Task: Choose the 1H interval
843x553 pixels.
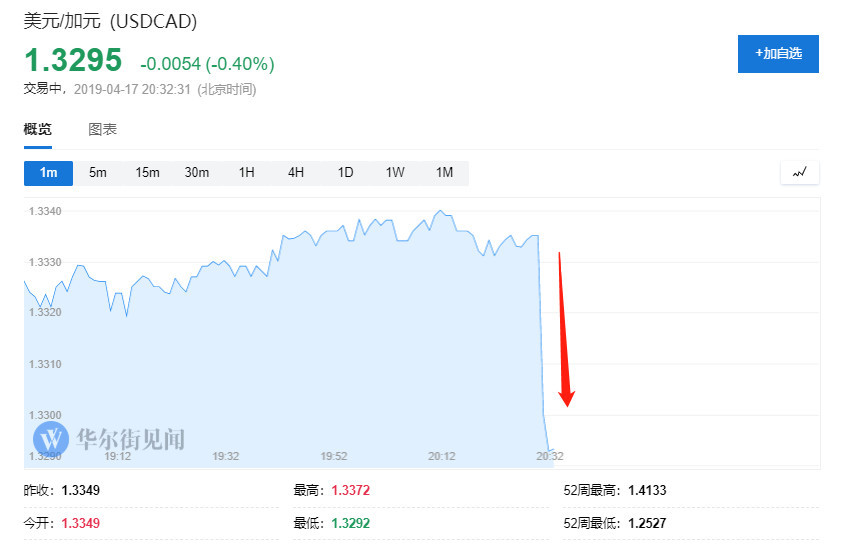Action: coord(246,173)
